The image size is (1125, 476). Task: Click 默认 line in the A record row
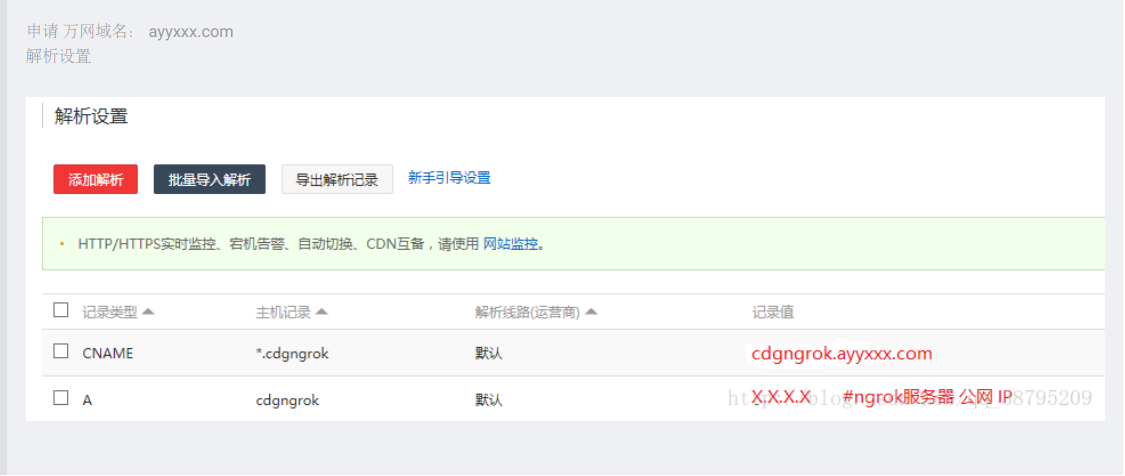[x=489, y=399]
